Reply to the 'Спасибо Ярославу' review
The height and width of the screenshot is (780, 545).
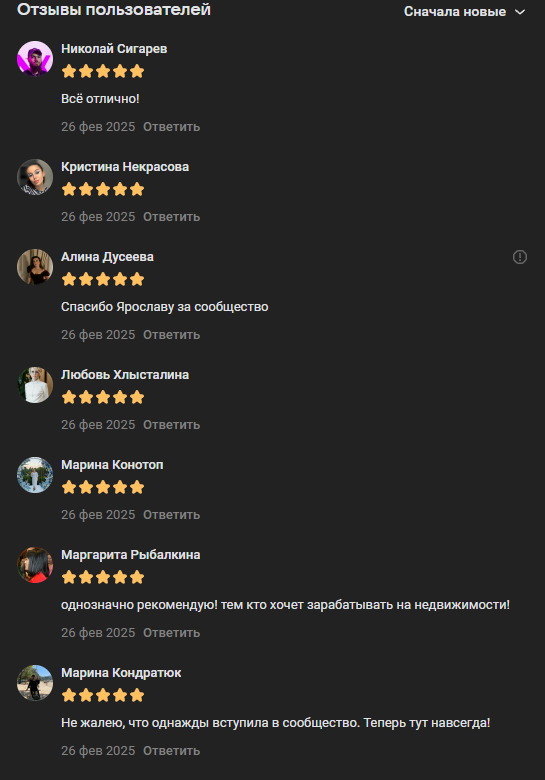172,335
